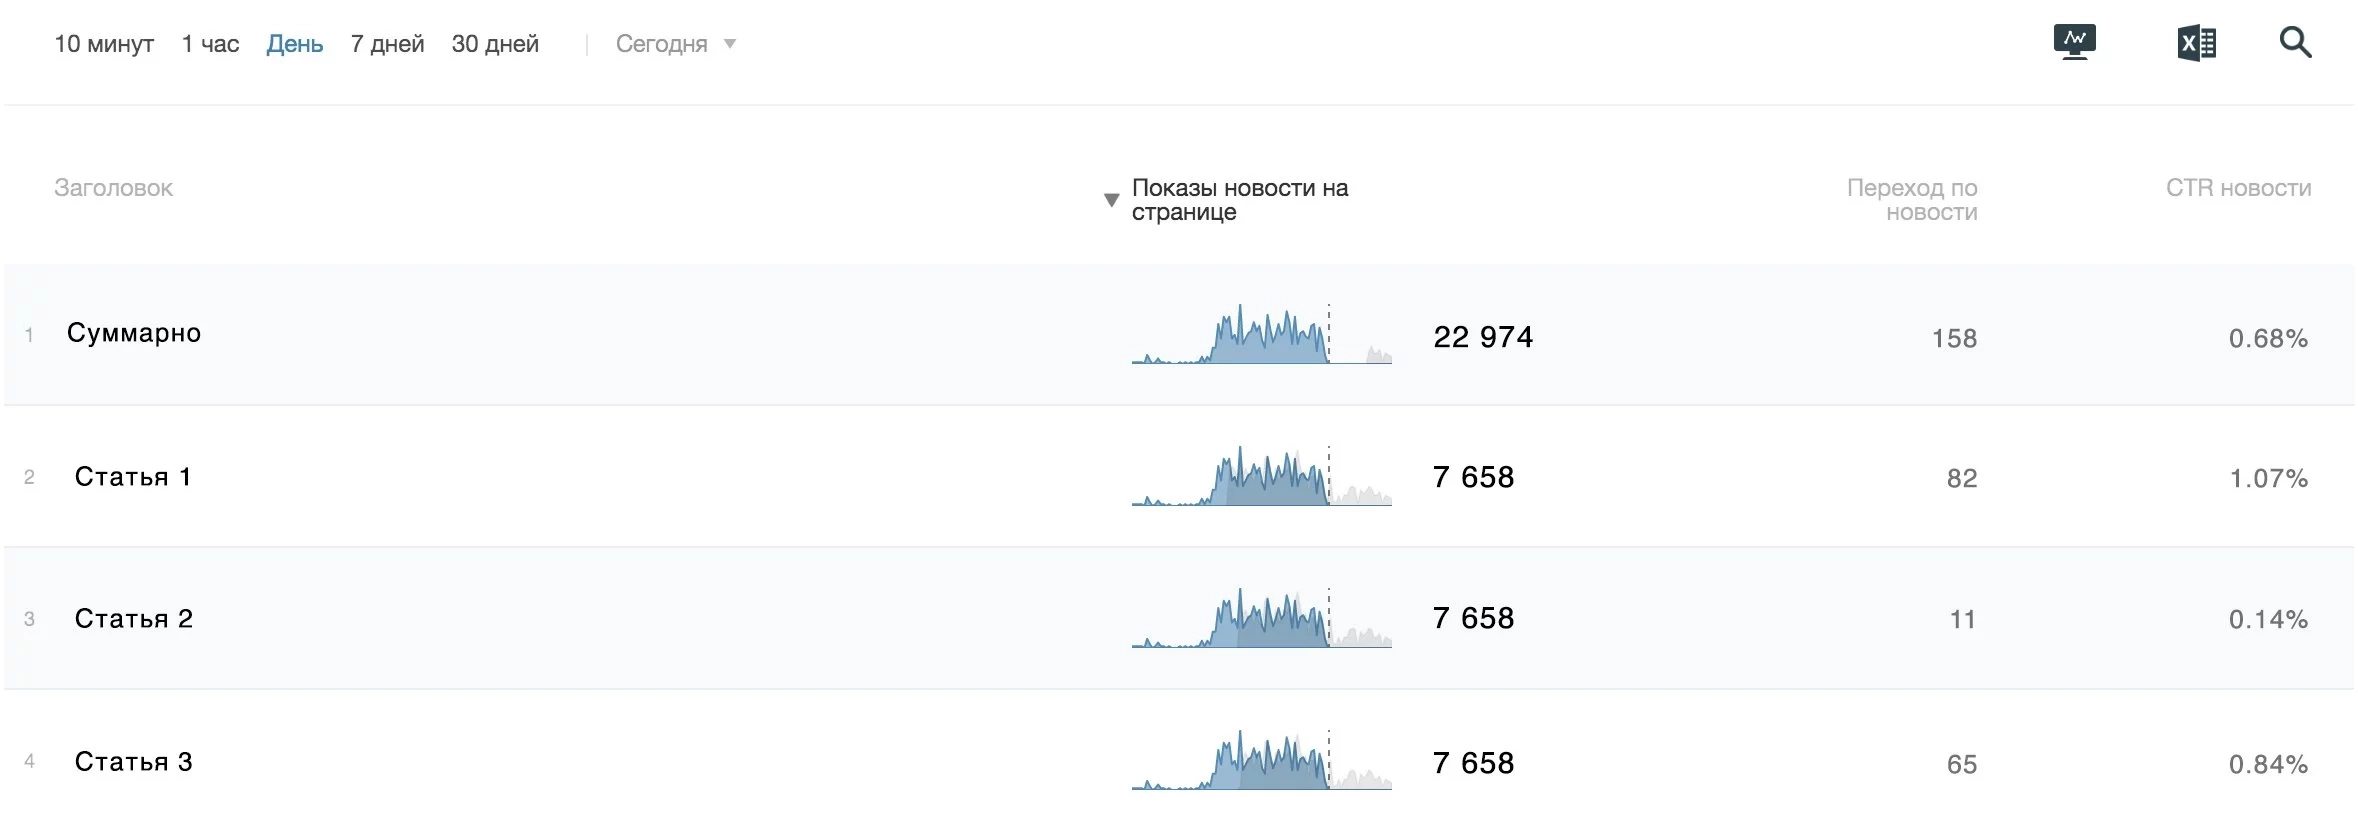Open search with the magnifier icon
The height and width of the screenshot is (828, 2358).
click(2295, 43)
